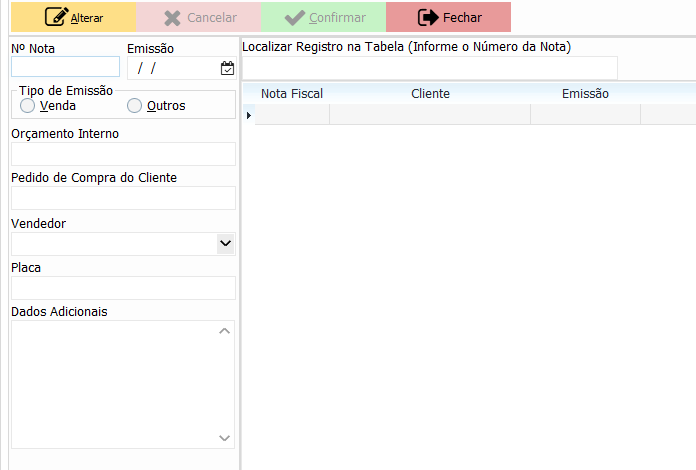Image resolution: width=696 pixels, height=470 pixels.
Task: Open the Emissão calendar picker icon
Action: pos(227,68)
